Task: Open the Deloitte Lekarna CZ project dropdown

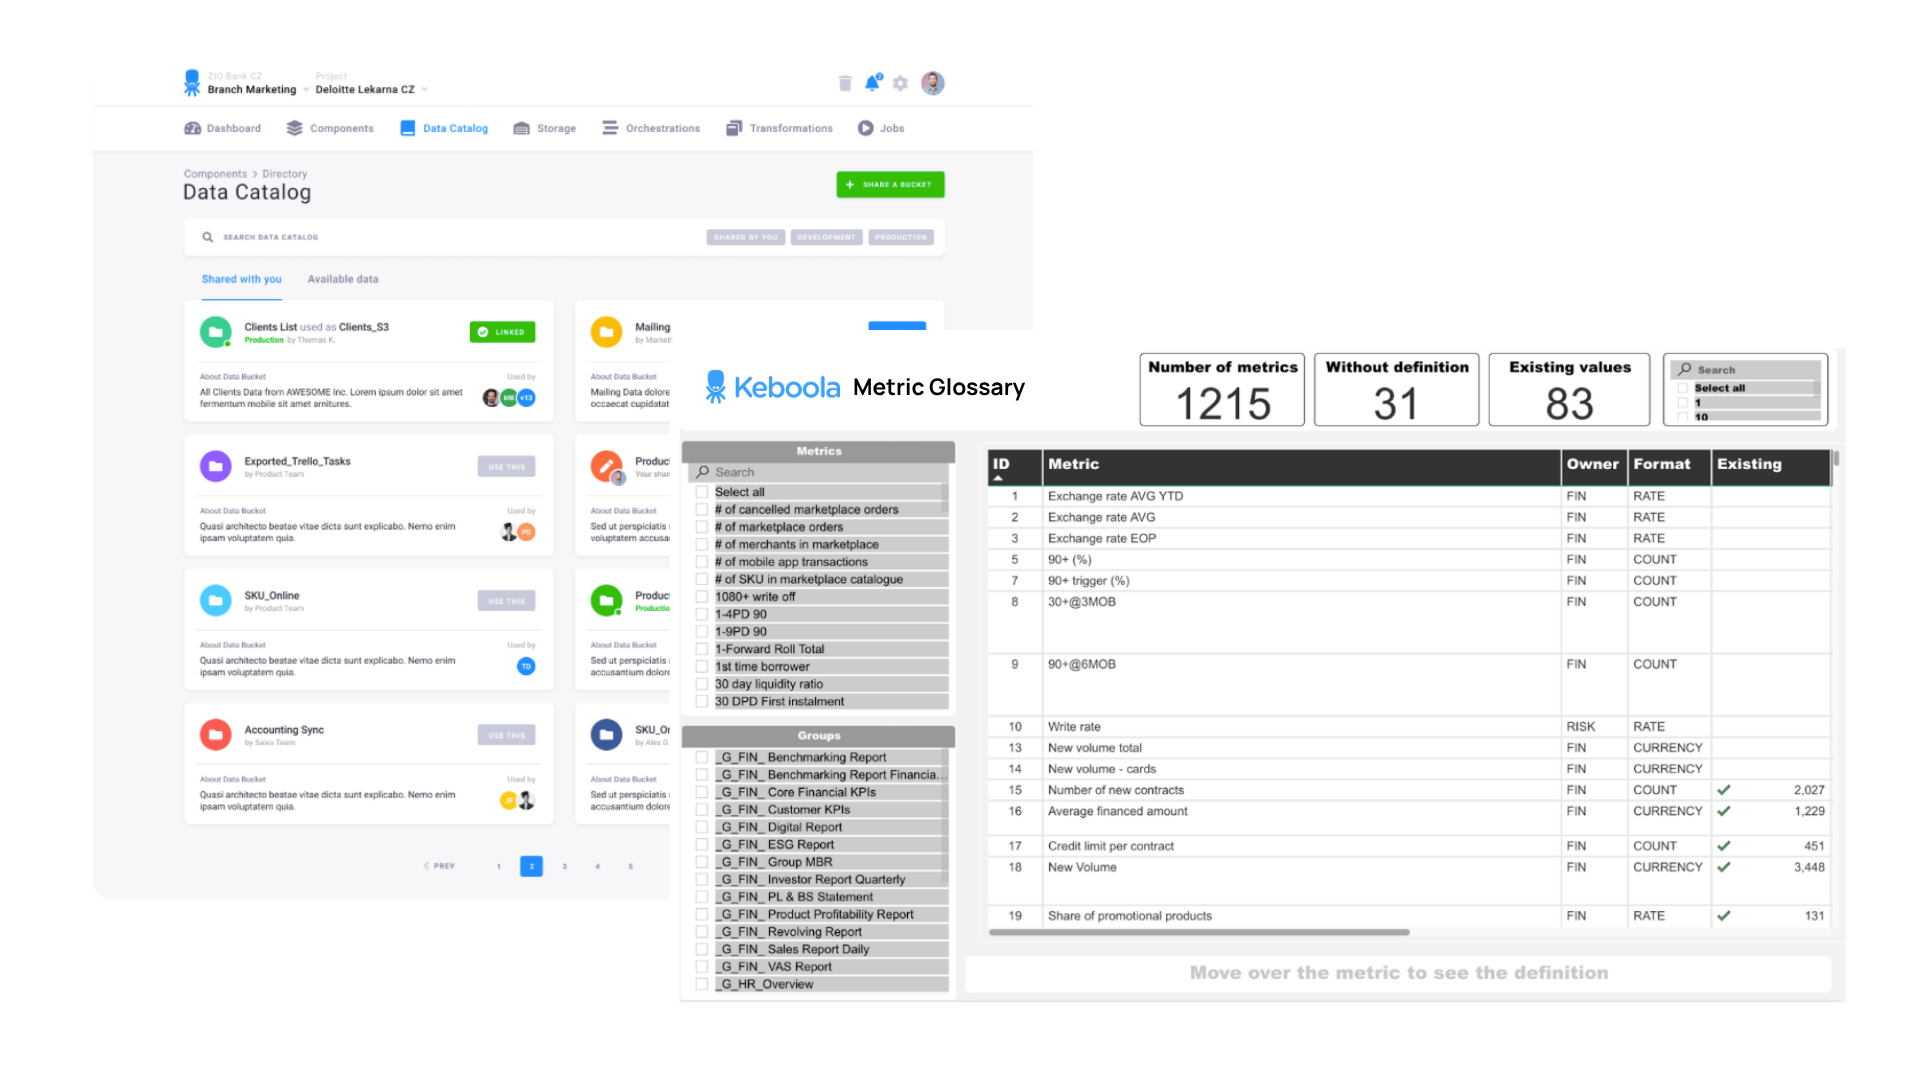Action: 425,90
